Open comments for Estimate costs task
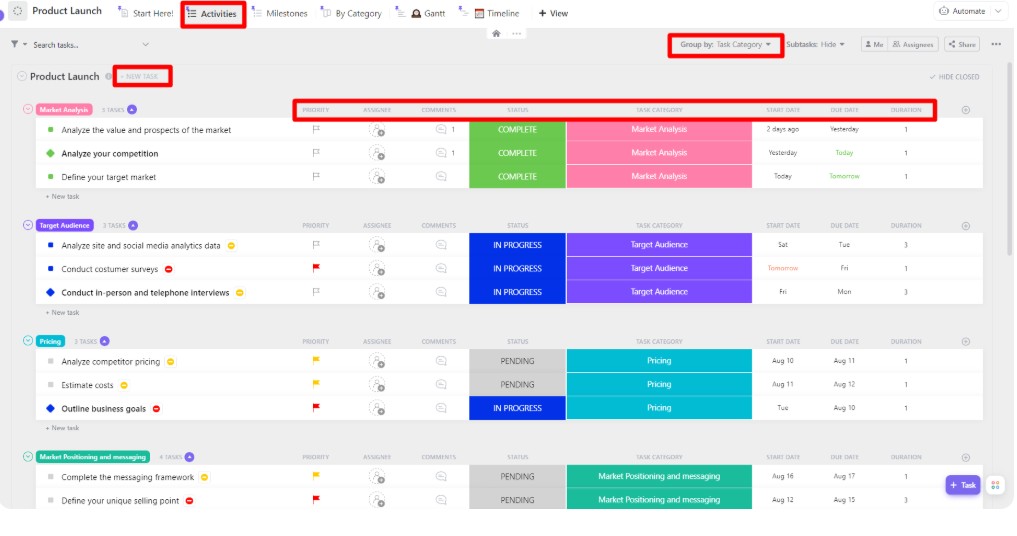The image size is (1017, 536). (441, 384)
